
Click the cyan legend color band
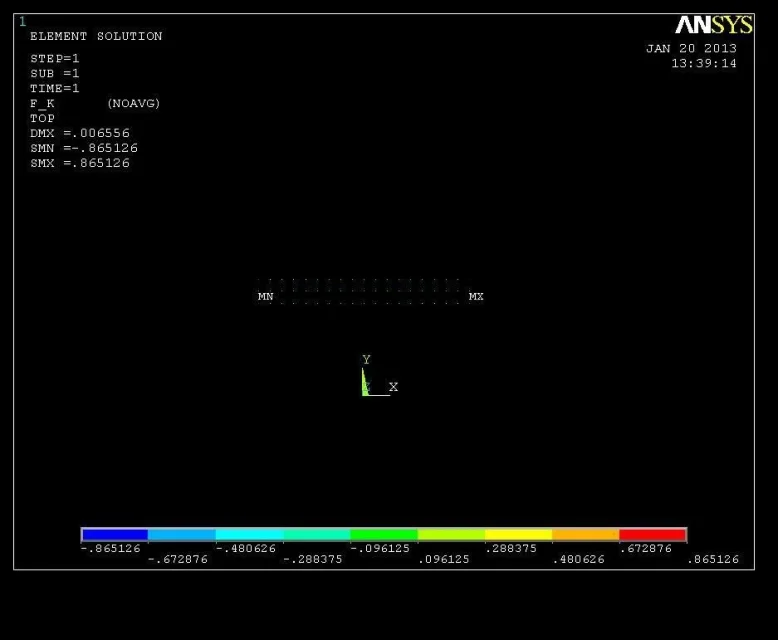(249, 534)
